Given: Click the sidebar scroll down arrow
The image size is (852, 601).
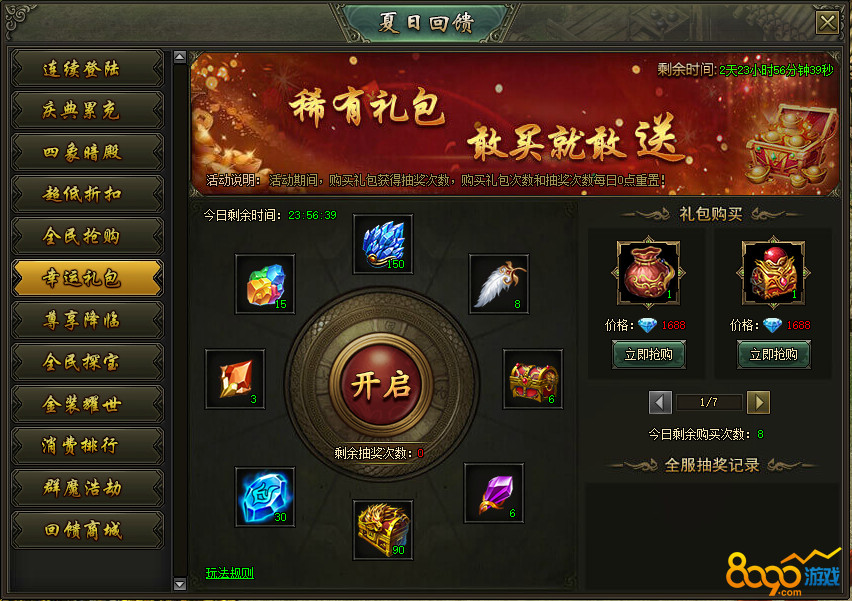Looking at the screenshot, I should 180,584.
